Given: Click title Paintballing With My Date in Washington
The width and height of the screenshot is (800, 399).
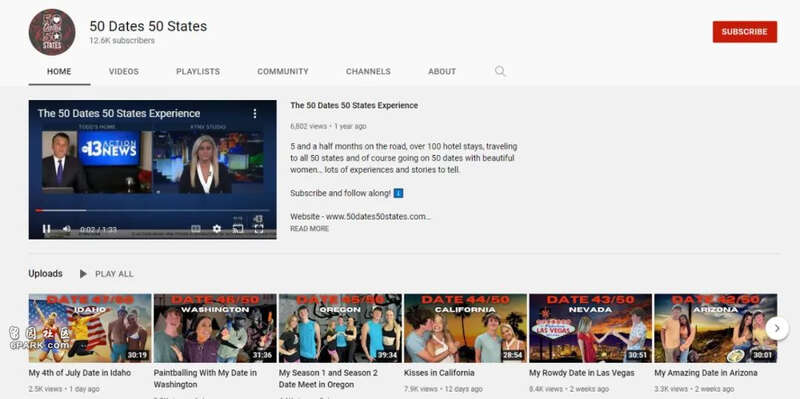Looking at the screenshot, I should click(205, 379).
